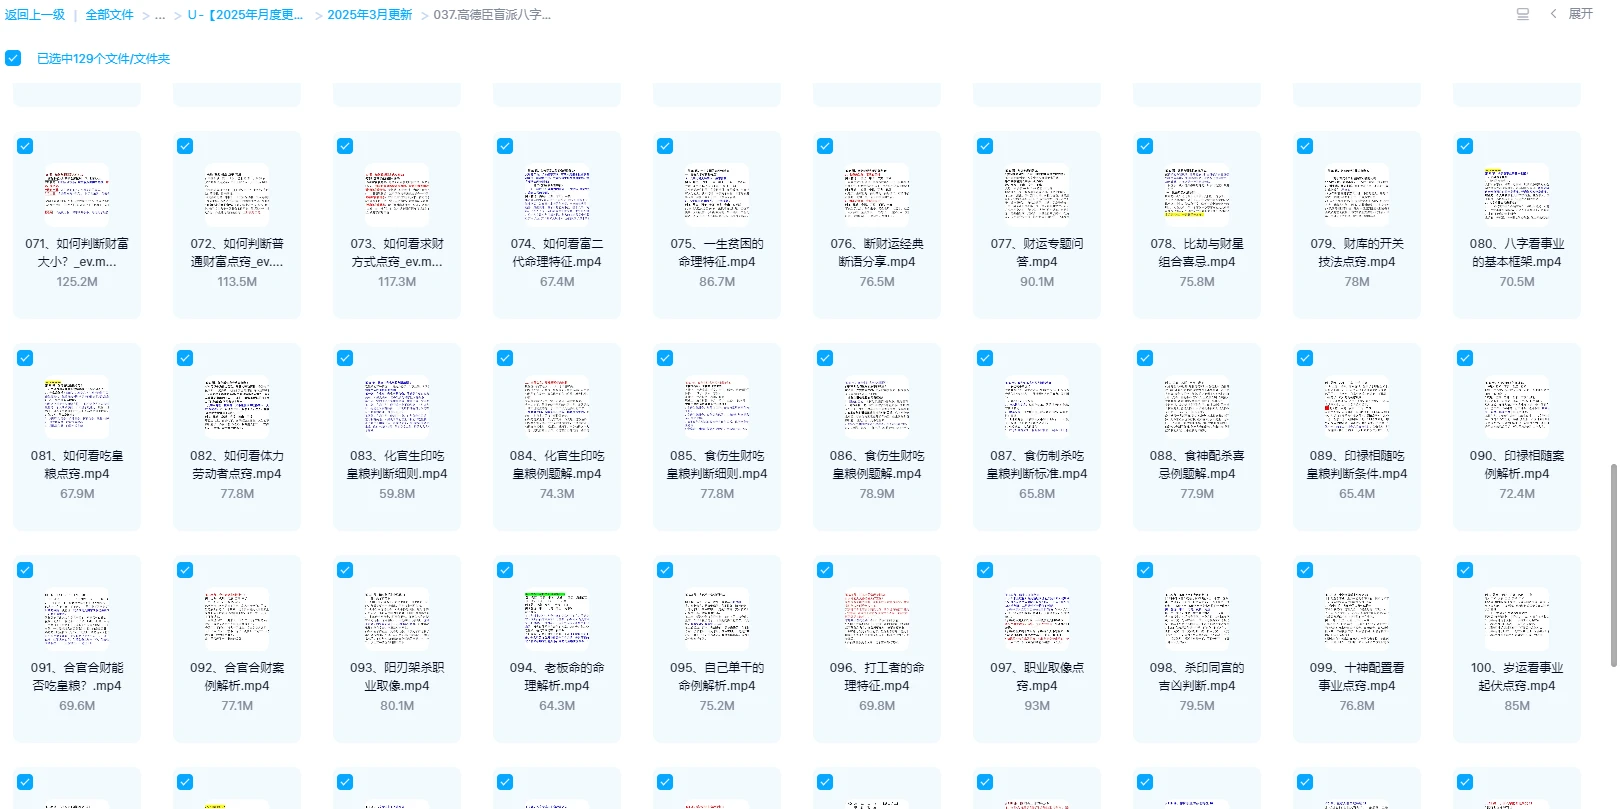The image size is (1621, 809).
Task: Go back via 返回上一级 link
Action: (35, 15)
